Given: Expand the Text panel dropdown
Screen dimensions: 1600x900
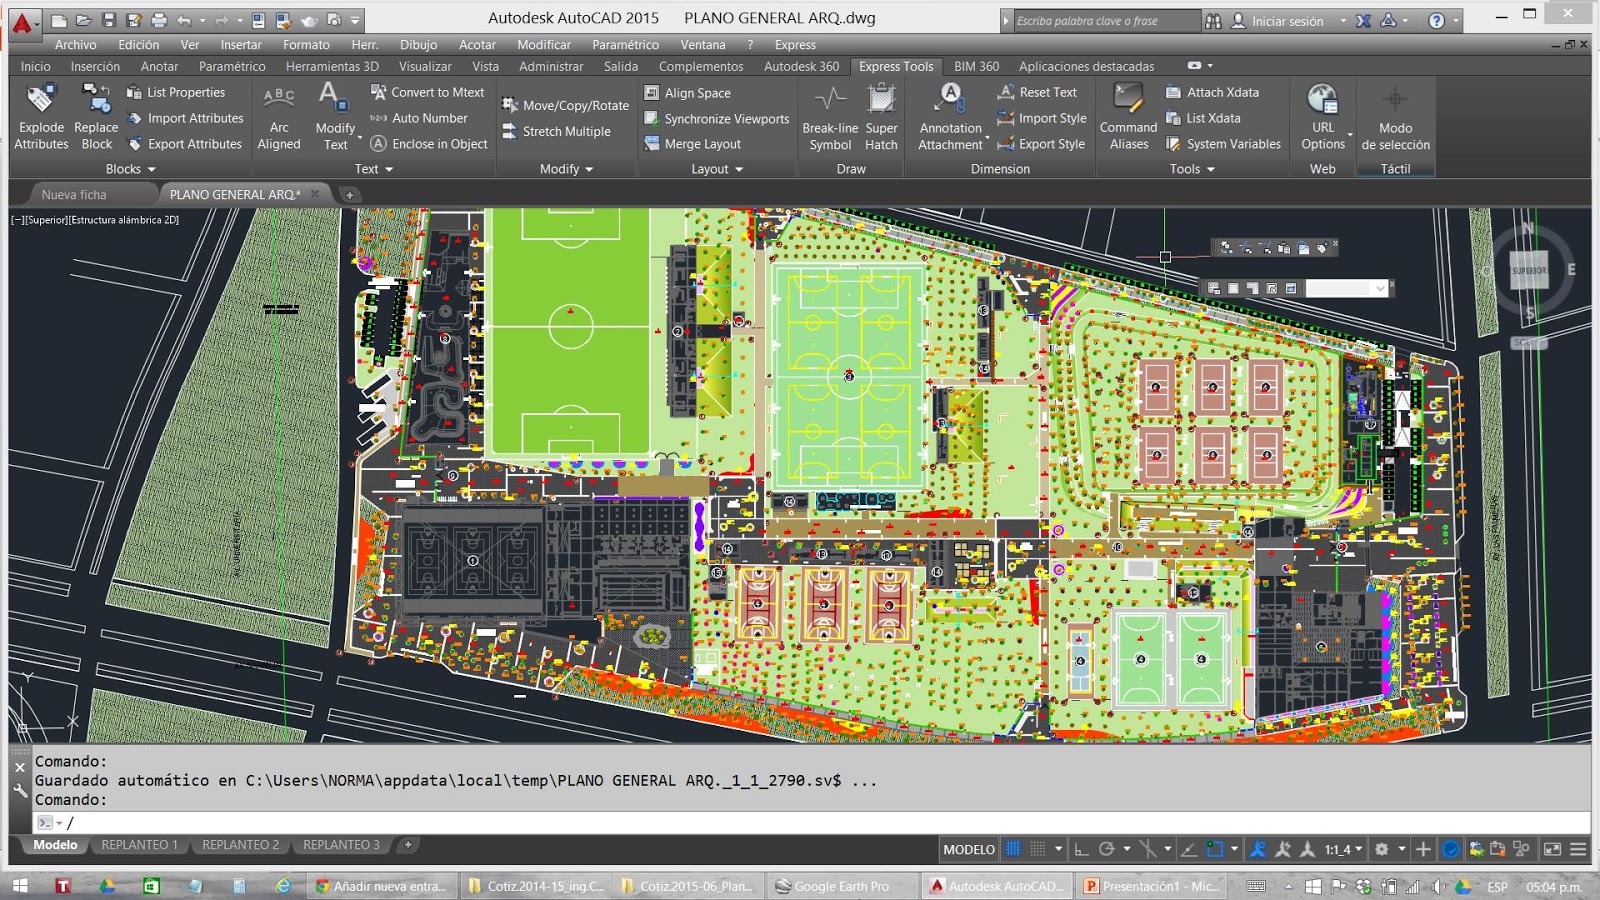Looking at the screenshot, I should [x=374, y=169].
